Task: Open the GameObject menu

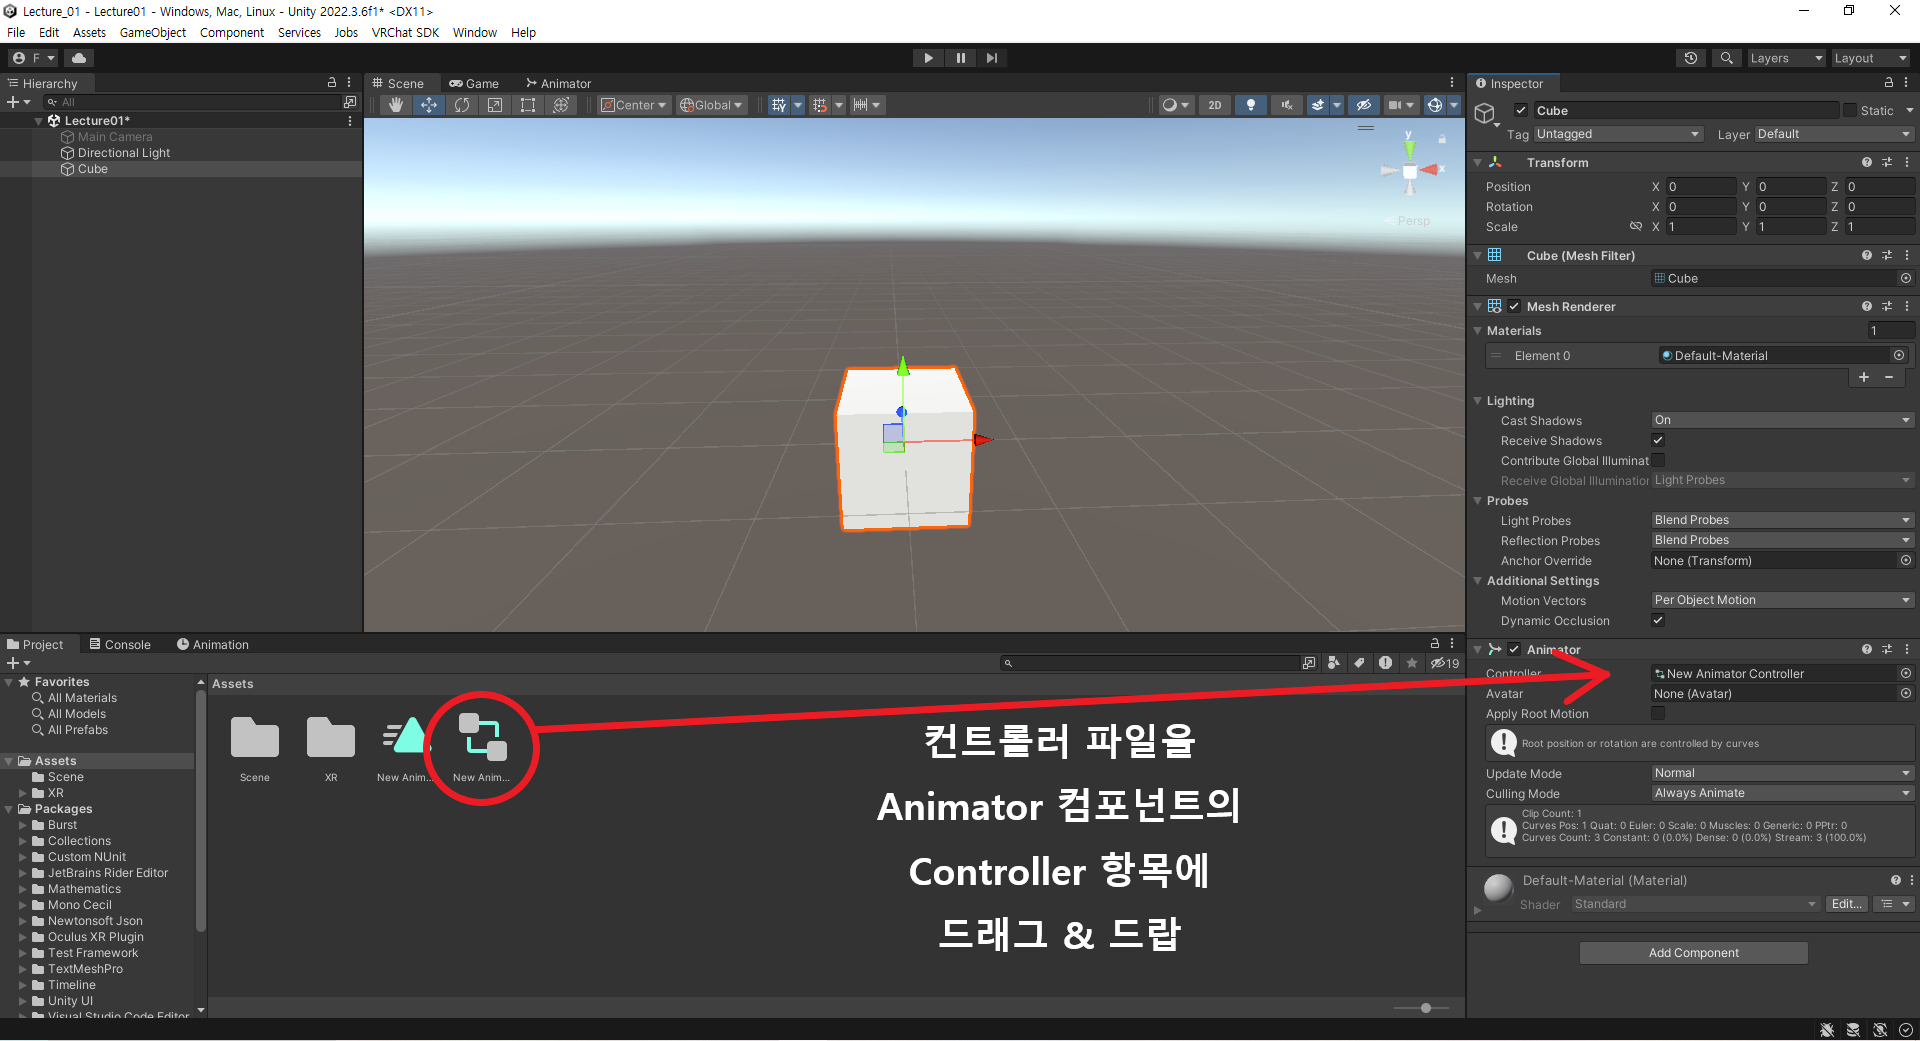Action: point(153,32)
